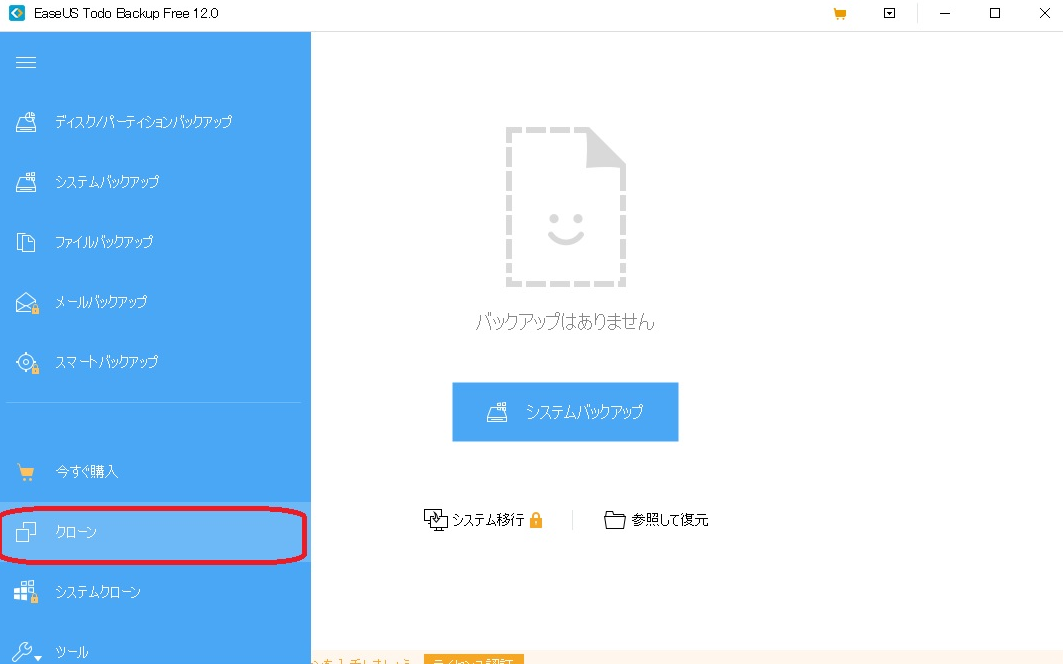Viewport: 1063px width, 664px height.
Task: Select システムバックアップ in the sidebar
Action: [155, 182]
